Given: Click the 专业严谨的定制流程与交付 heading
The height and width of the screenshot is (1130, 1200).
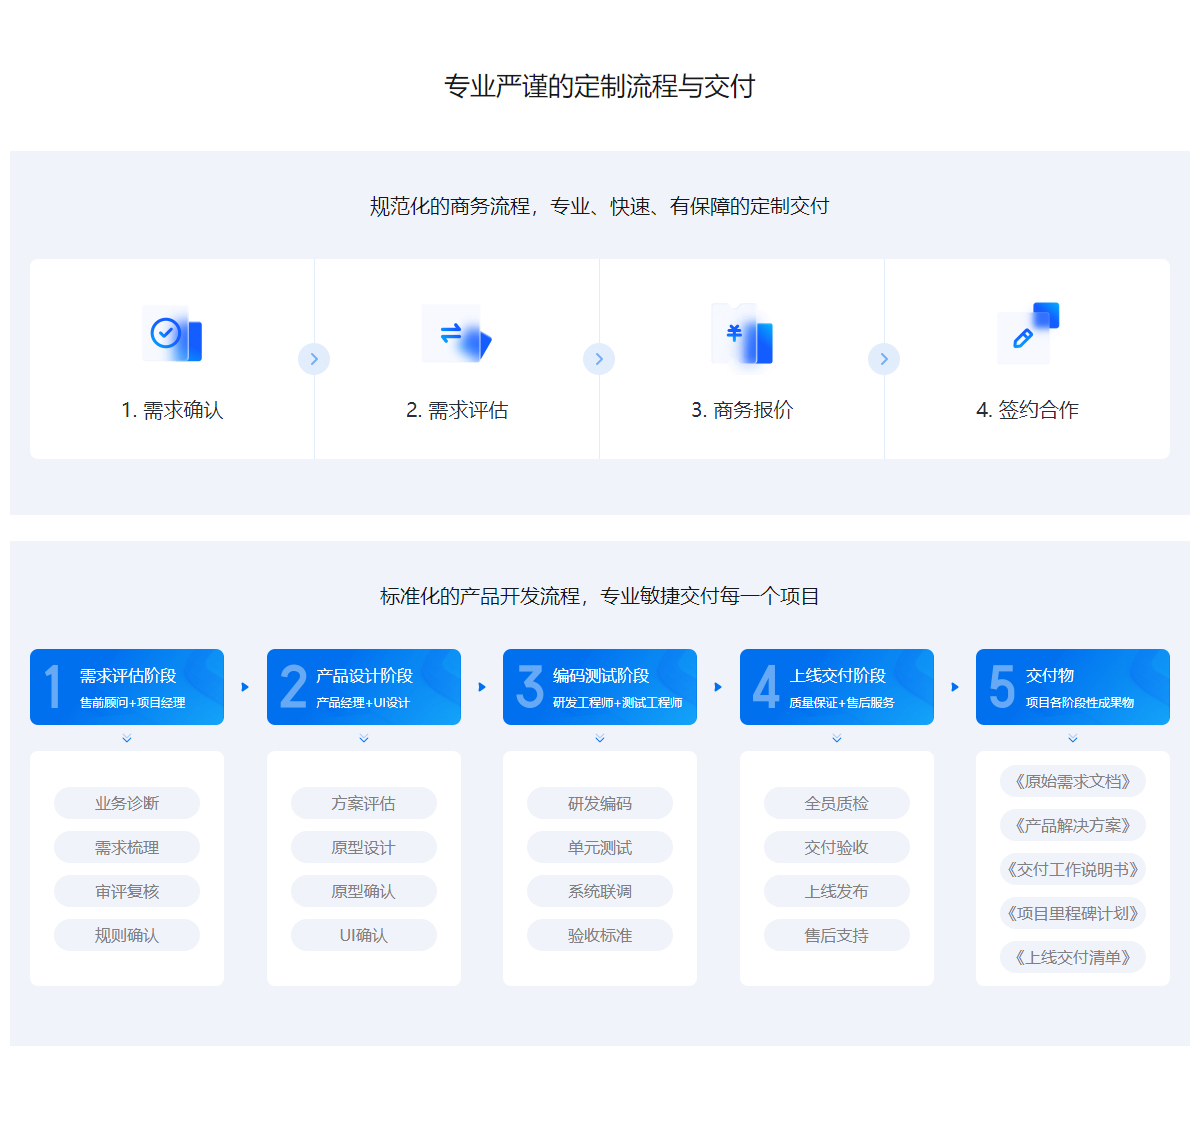Looking at the screenshot, I should coord(600,86).
